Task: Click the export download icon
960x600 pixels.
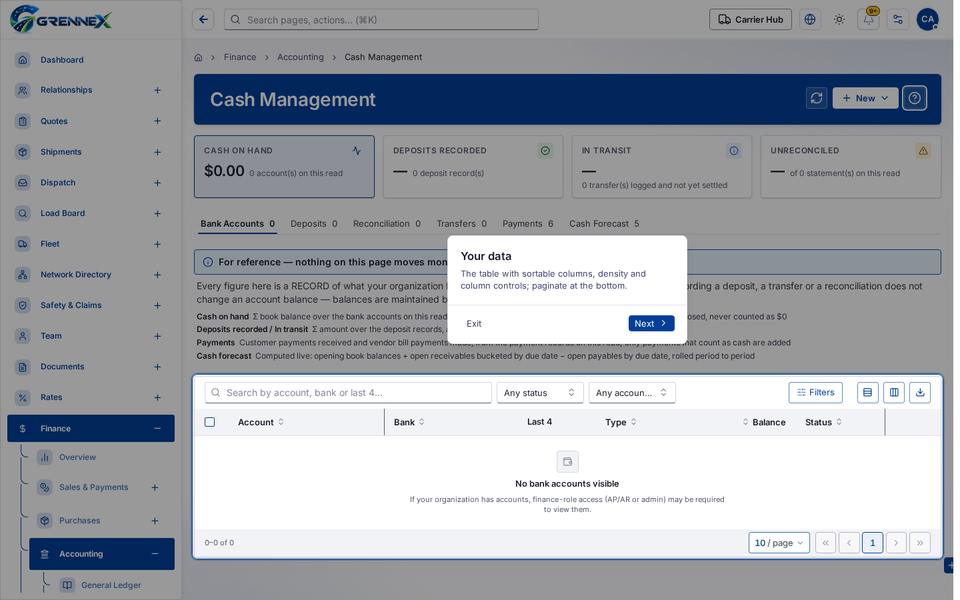Action: coord(920,392)
